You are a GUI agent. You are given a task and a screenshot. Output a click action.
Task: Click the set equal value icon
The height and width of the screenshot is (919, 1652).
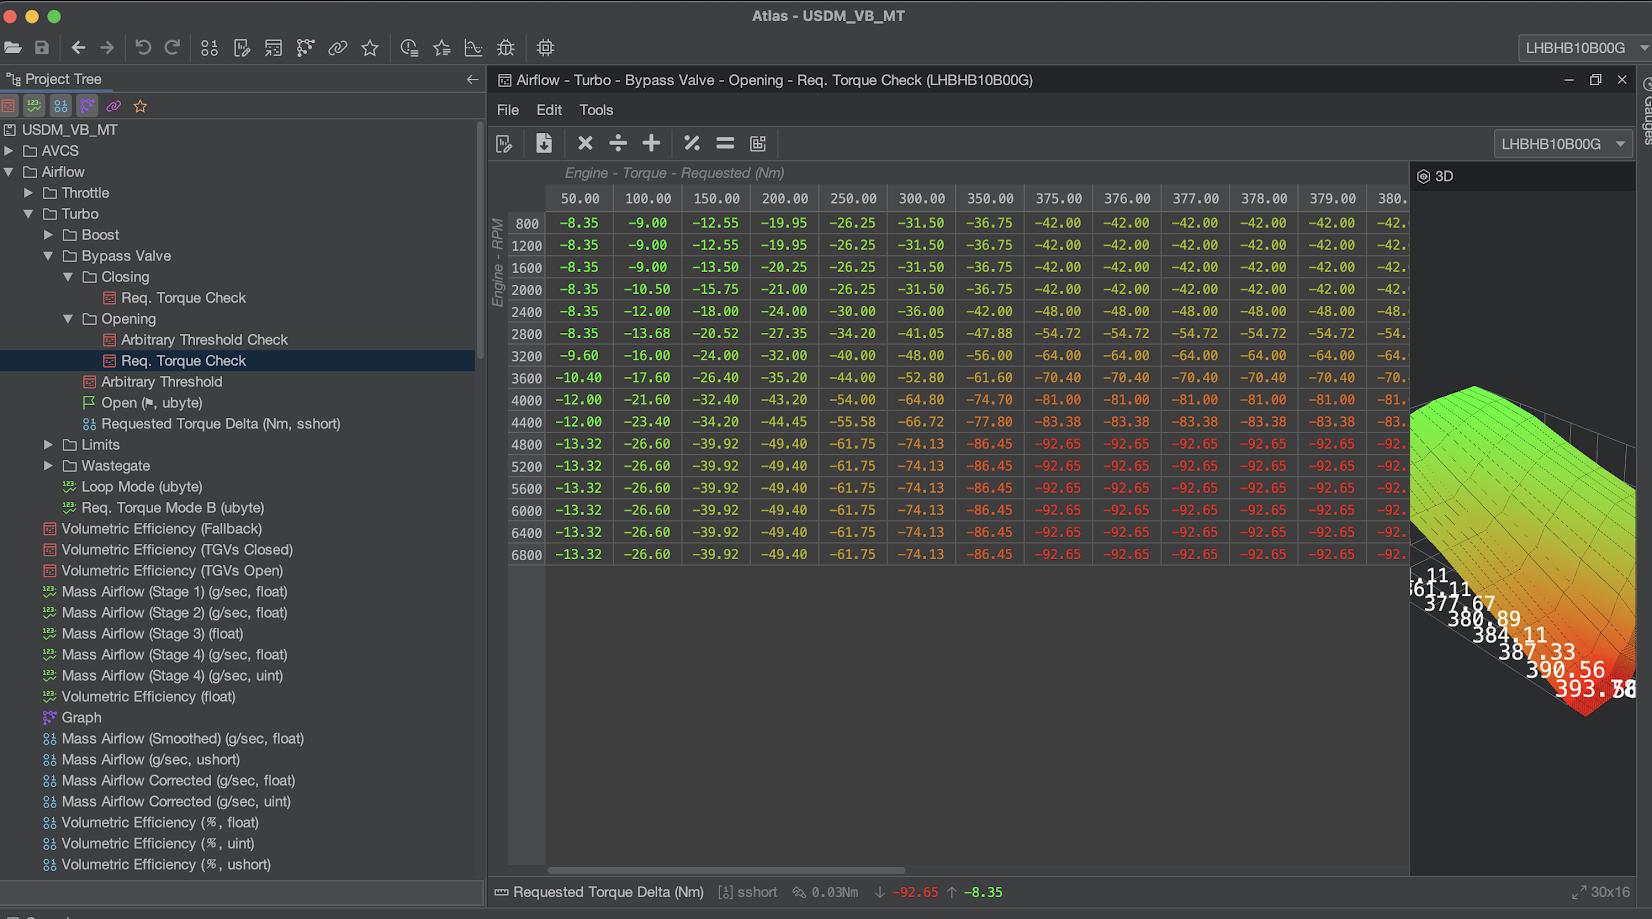point(725,143)
